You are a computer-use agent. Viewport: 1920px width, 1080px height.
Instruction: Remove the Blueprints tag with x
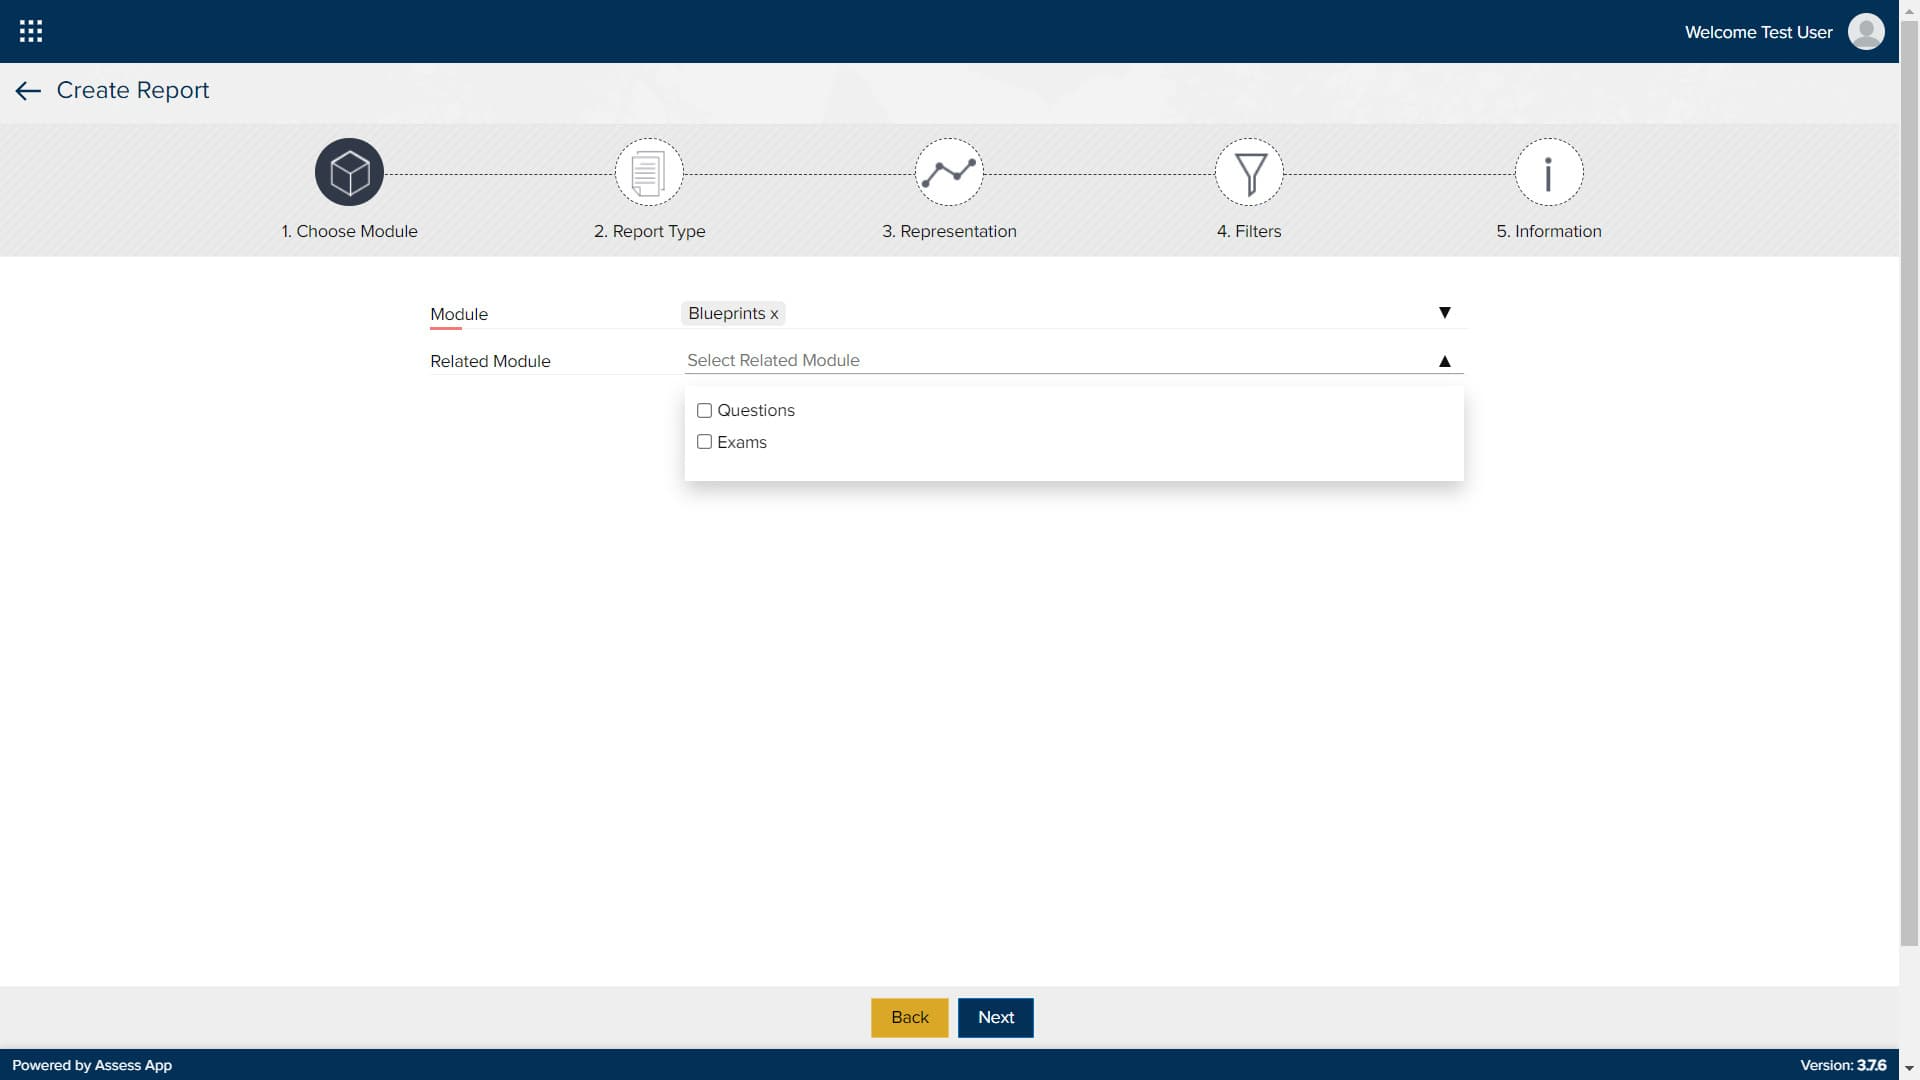click(774, 314)
